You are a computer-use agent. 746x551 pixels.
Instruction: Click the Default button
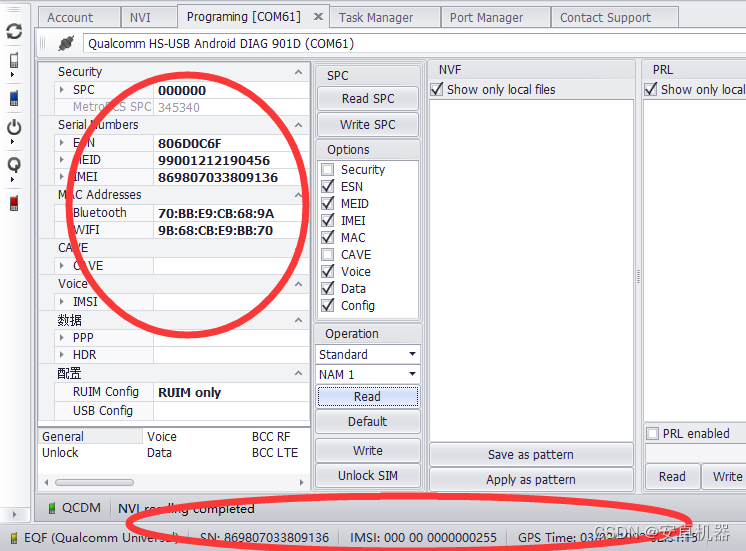click(368, 422)
